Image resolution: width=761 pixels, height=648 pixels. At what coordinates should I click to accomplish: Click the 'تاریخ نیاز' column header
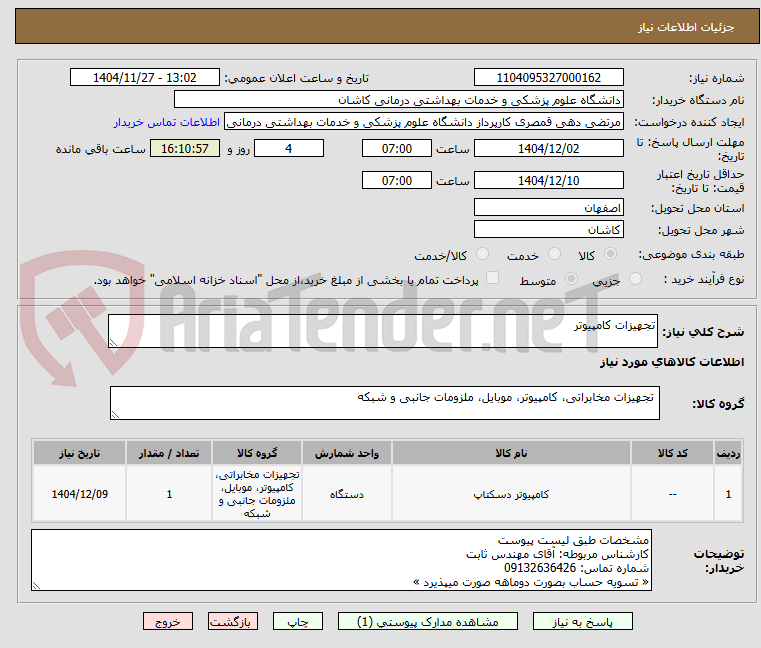coord(80,453)
